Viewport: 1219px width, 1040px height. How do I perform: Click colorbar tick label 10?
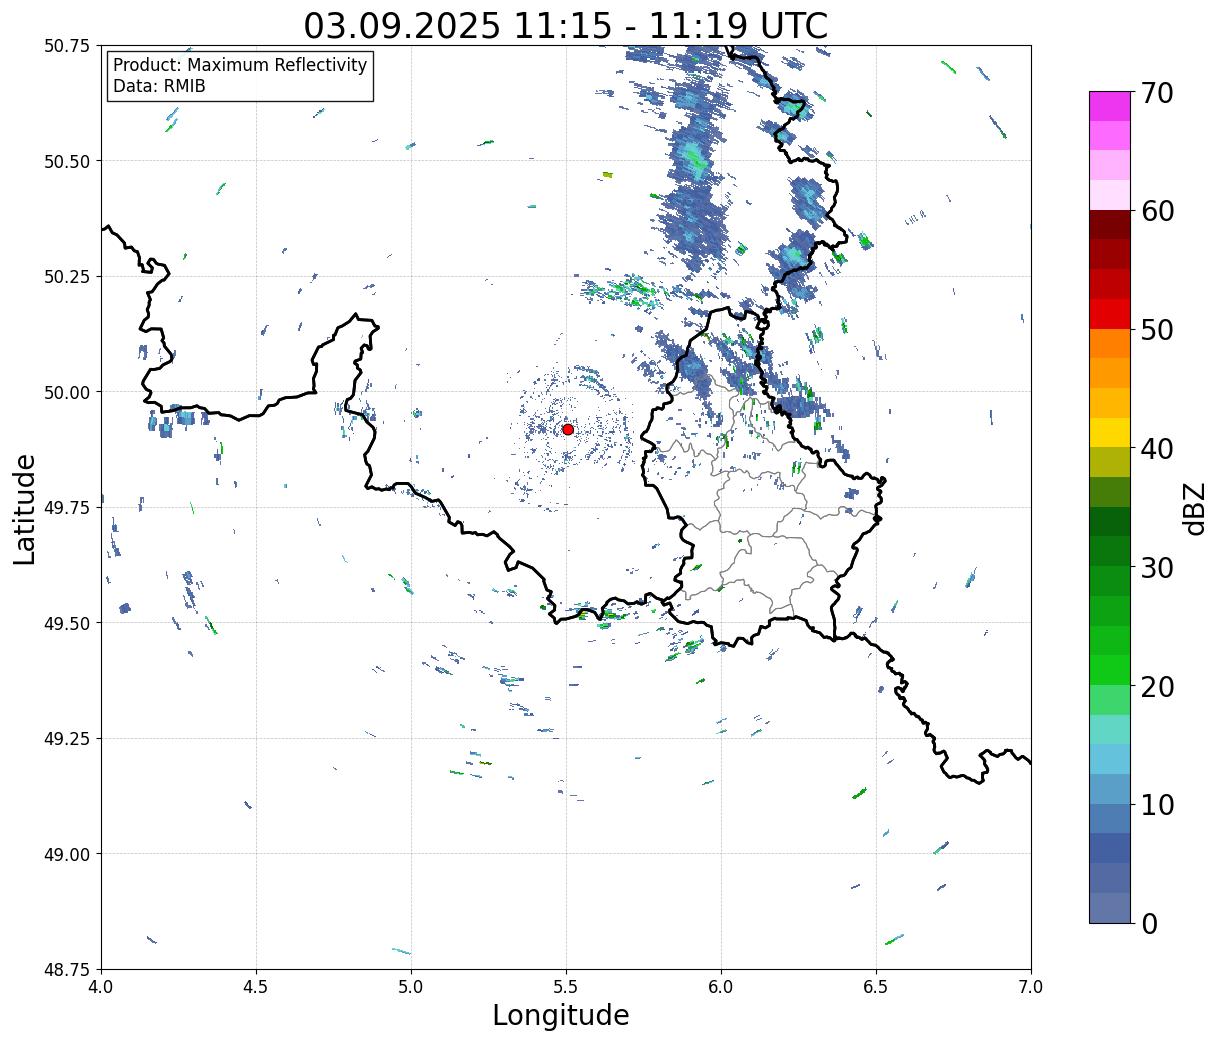pyautogui.click(x=1156, y=805)
